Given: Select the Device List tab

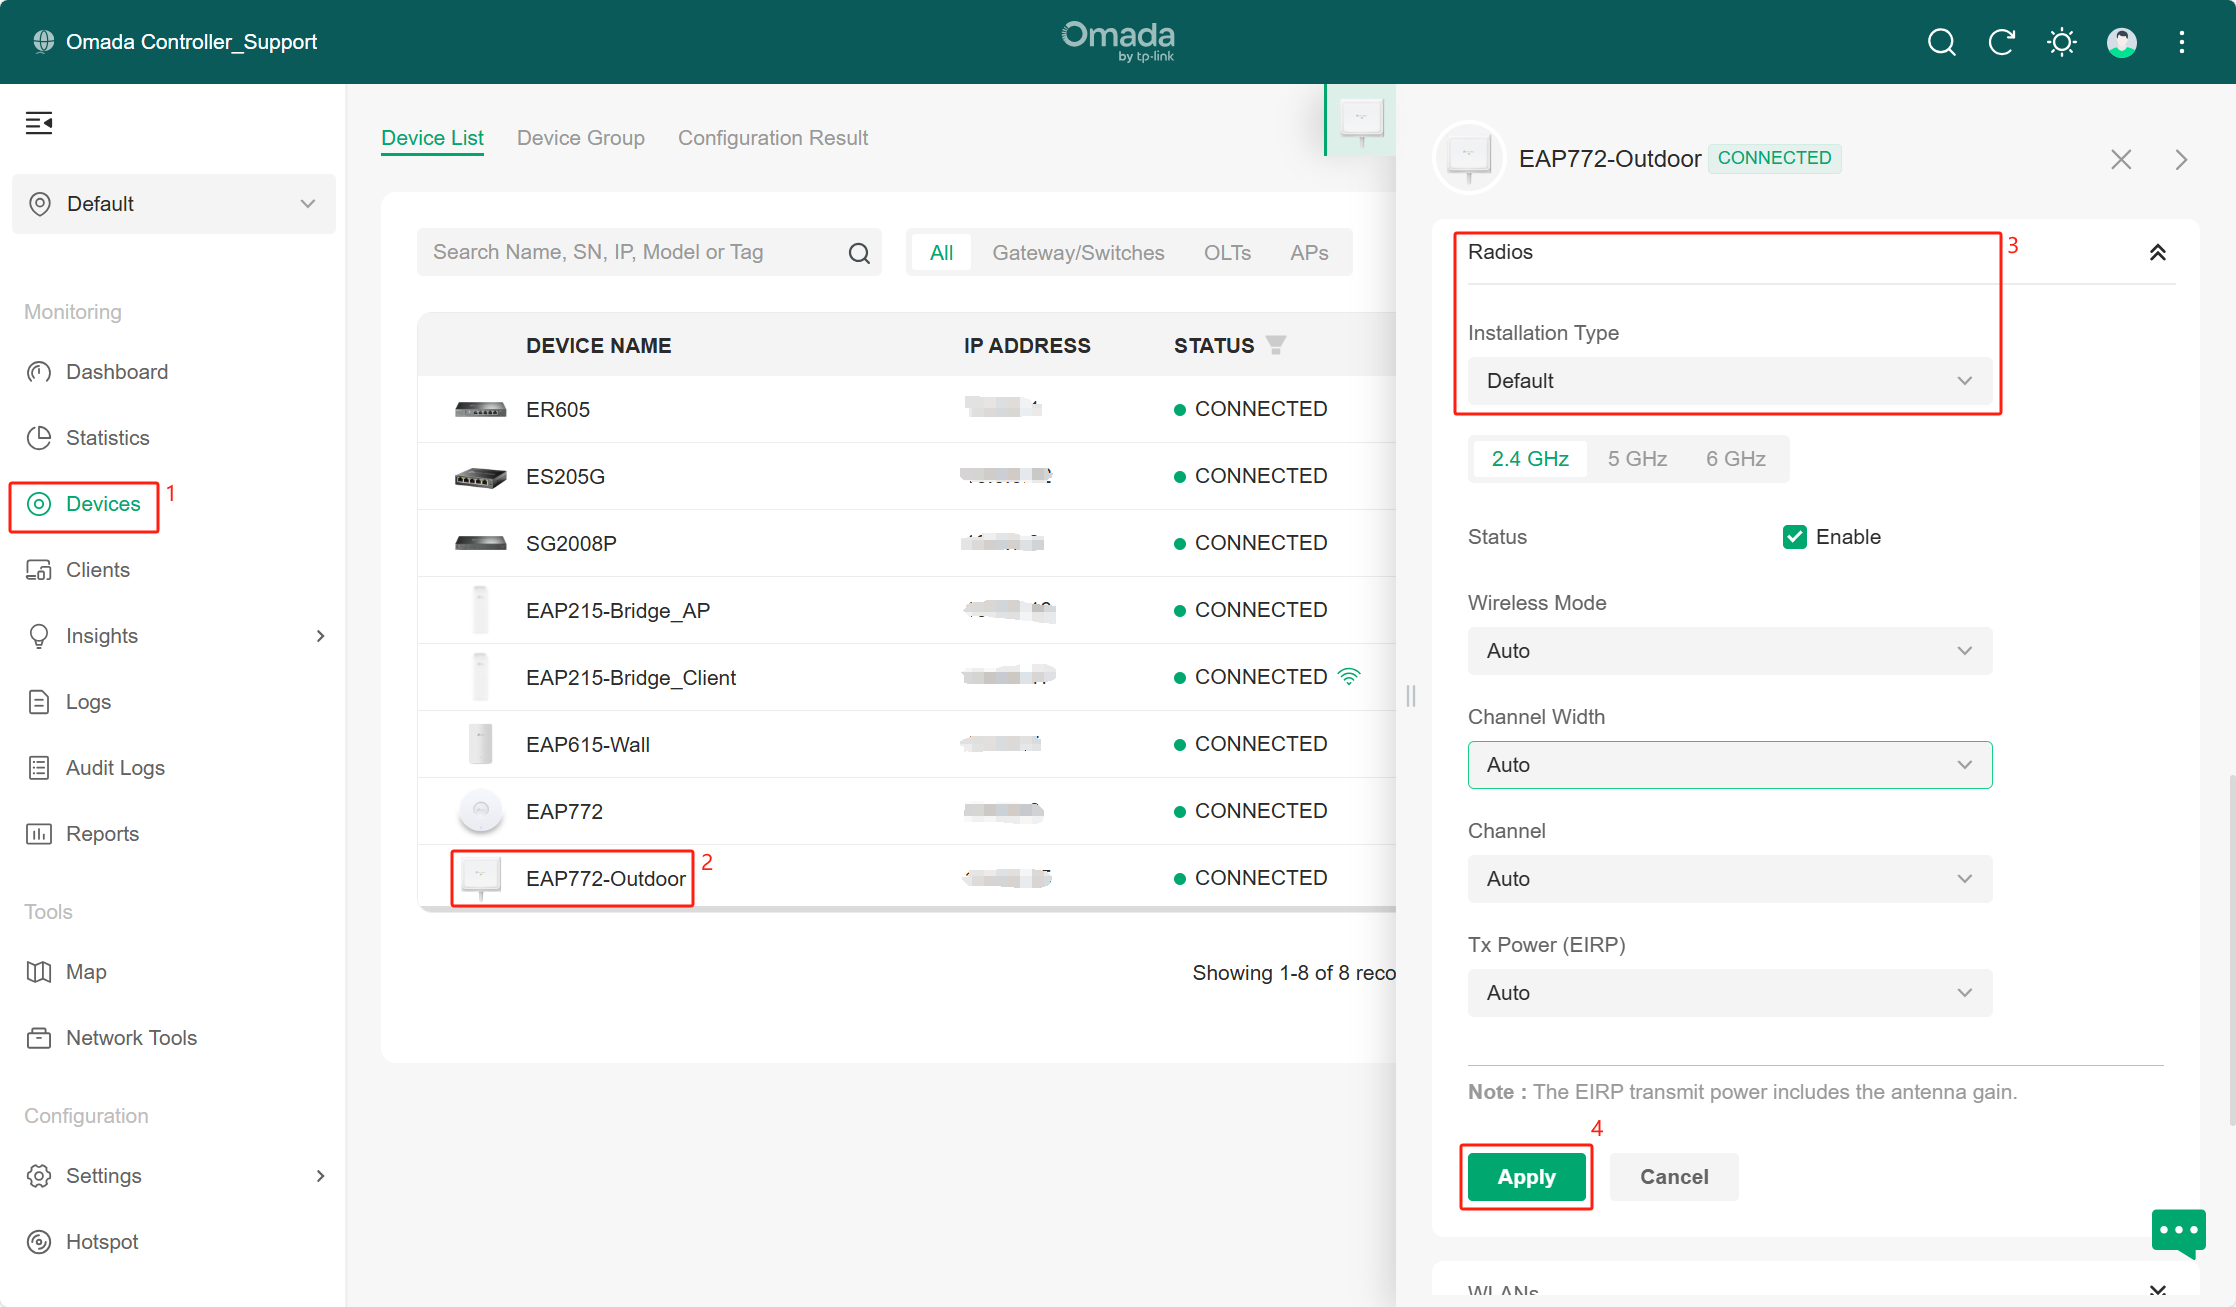Looking at the screenshot, I should click(432, 138).
